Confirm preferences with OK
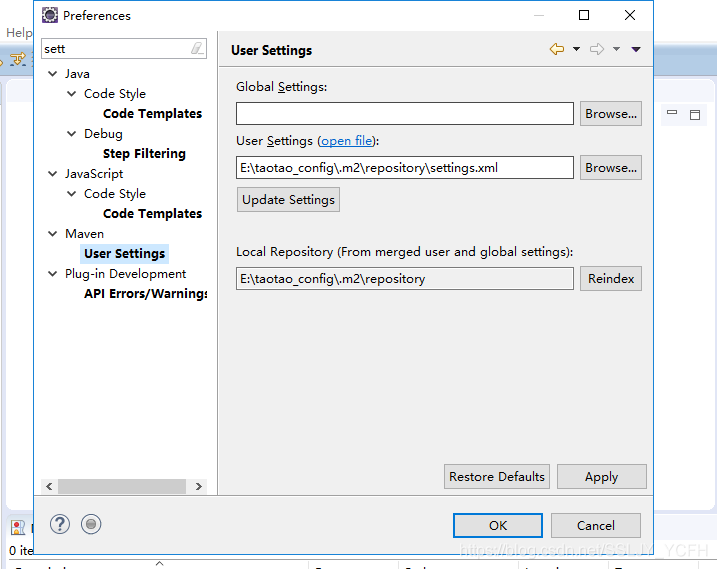This screenshot has width=717, height=569. point(498,526)
